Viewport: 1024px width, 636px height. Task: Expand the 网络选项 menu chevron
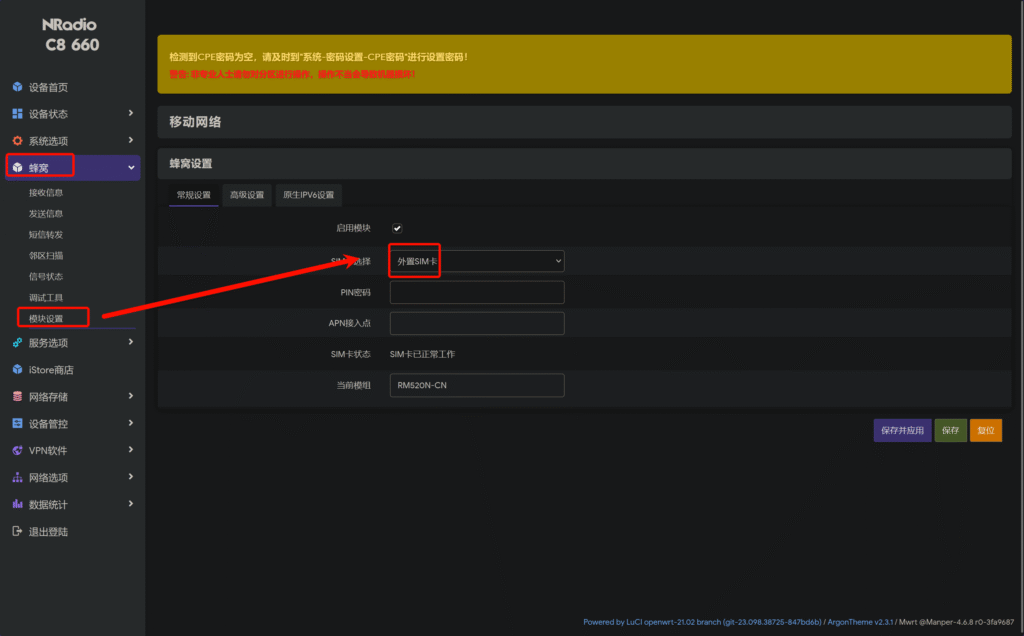(x=131, y=478)
